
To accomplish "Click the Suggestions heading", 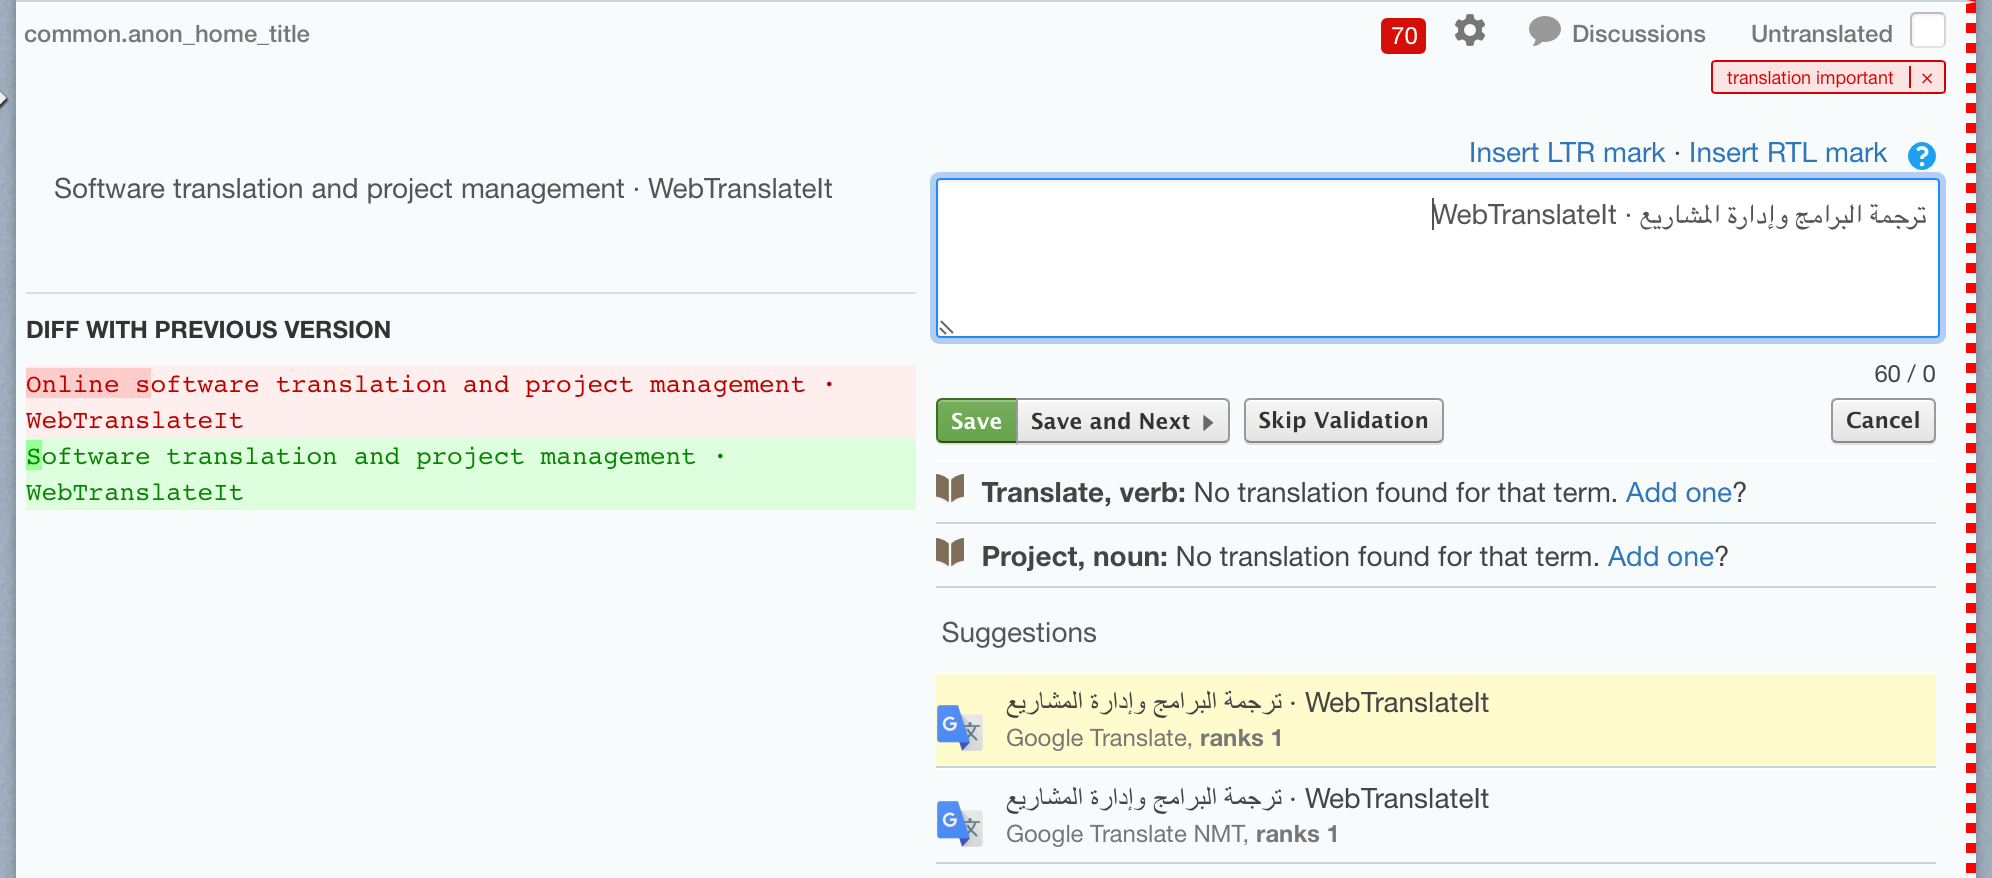I will [x=1019, y=633].
